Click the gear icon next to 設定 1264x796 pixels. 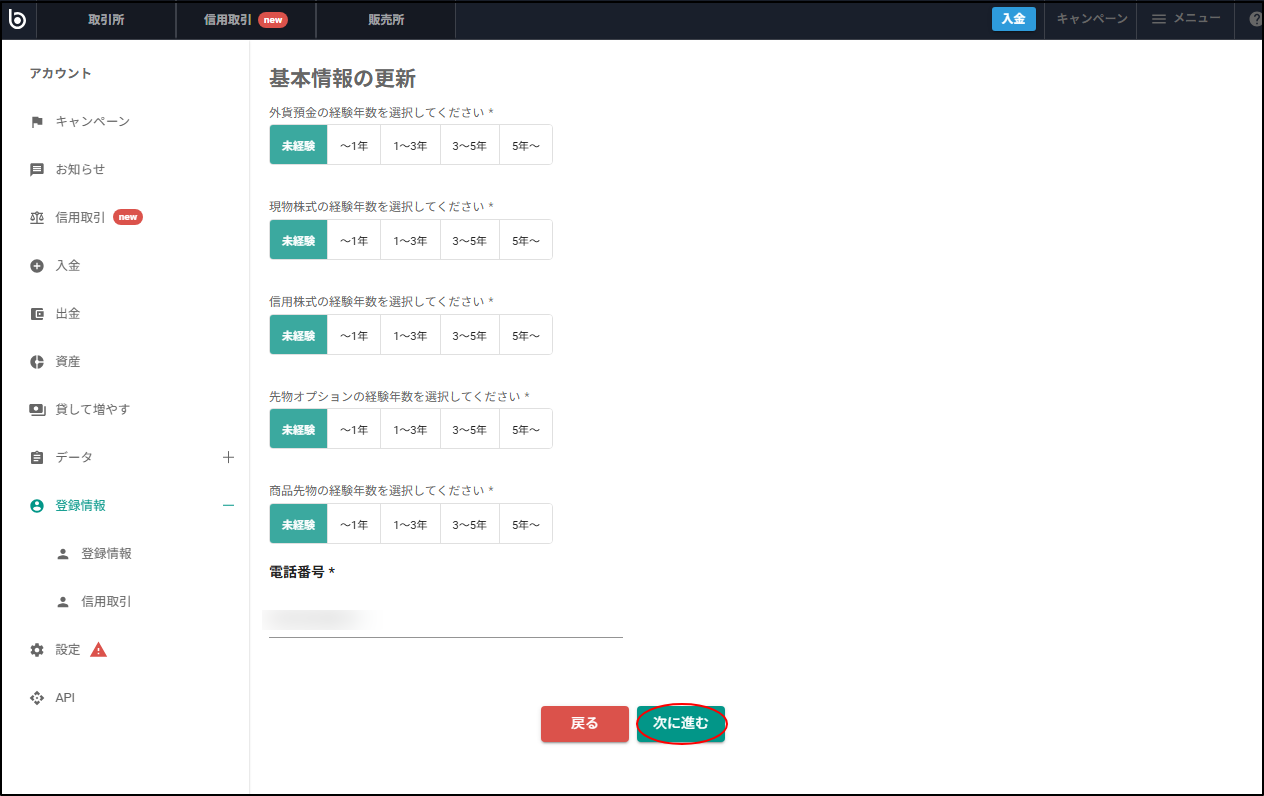coord(37,650)
